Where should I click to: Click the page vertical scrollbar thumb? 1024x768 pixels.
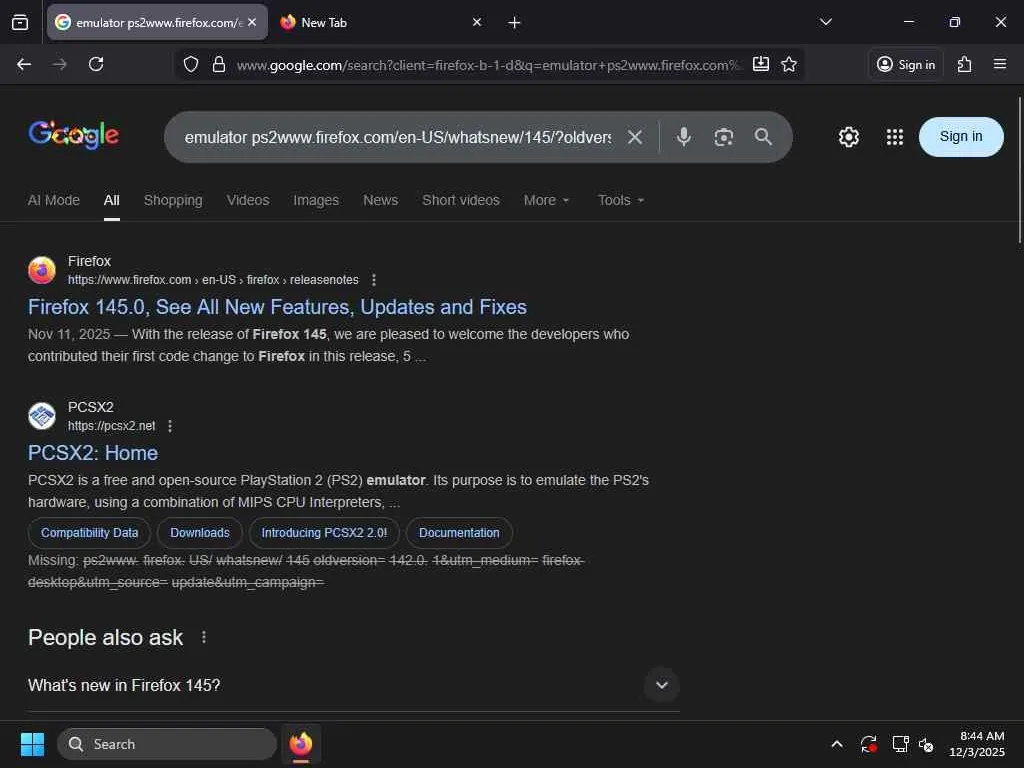click(1019, 170)
